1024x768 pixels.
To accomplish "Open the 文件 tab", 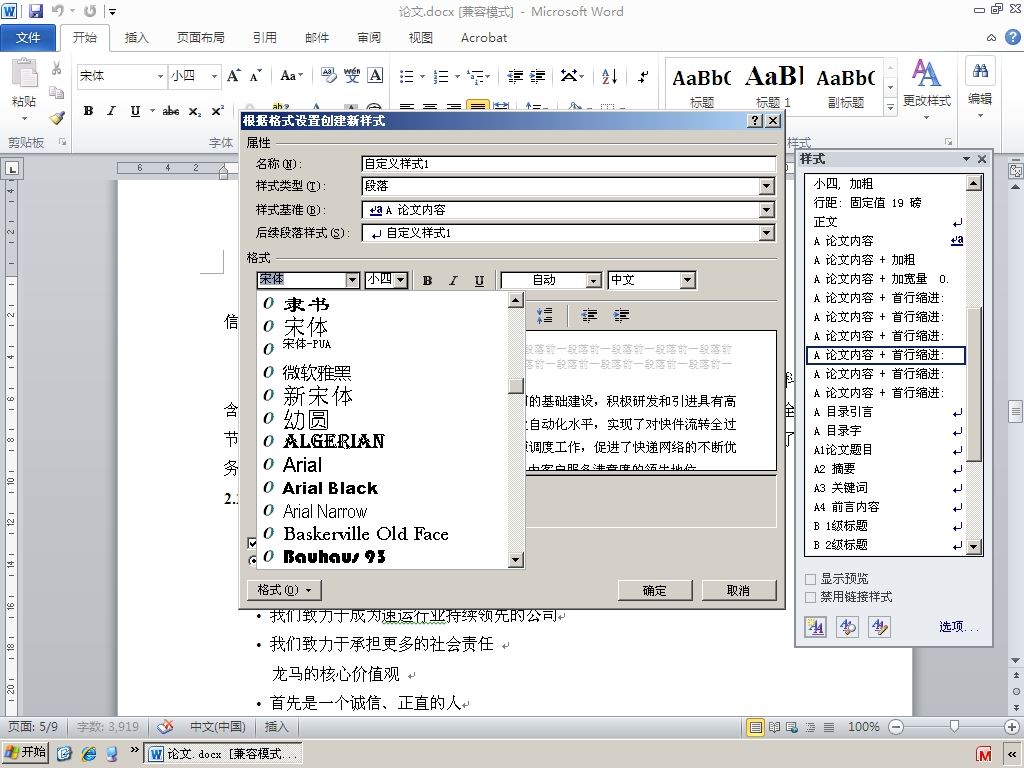I will tap(28, 38).
